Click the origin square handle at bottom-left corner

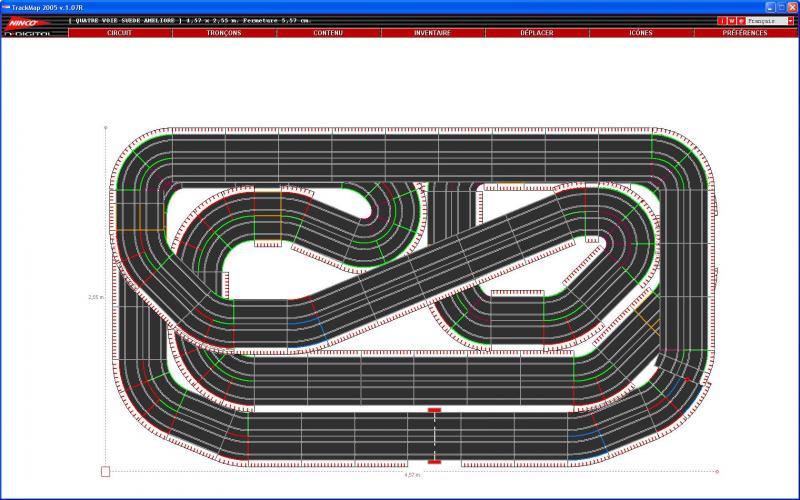(x=106, y=470)
